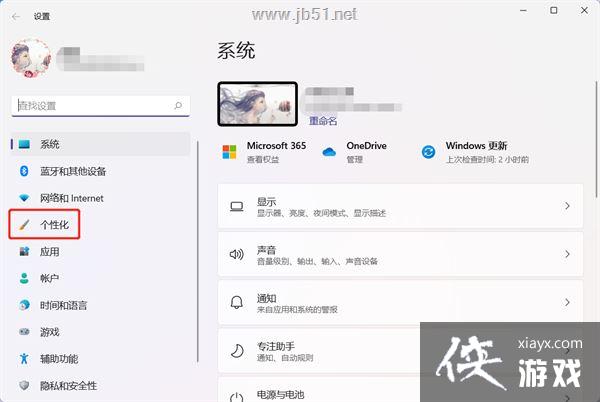Open 帐户 accounts settings
The width and height of the screenshot is (600, 402).
click(100, 278)
